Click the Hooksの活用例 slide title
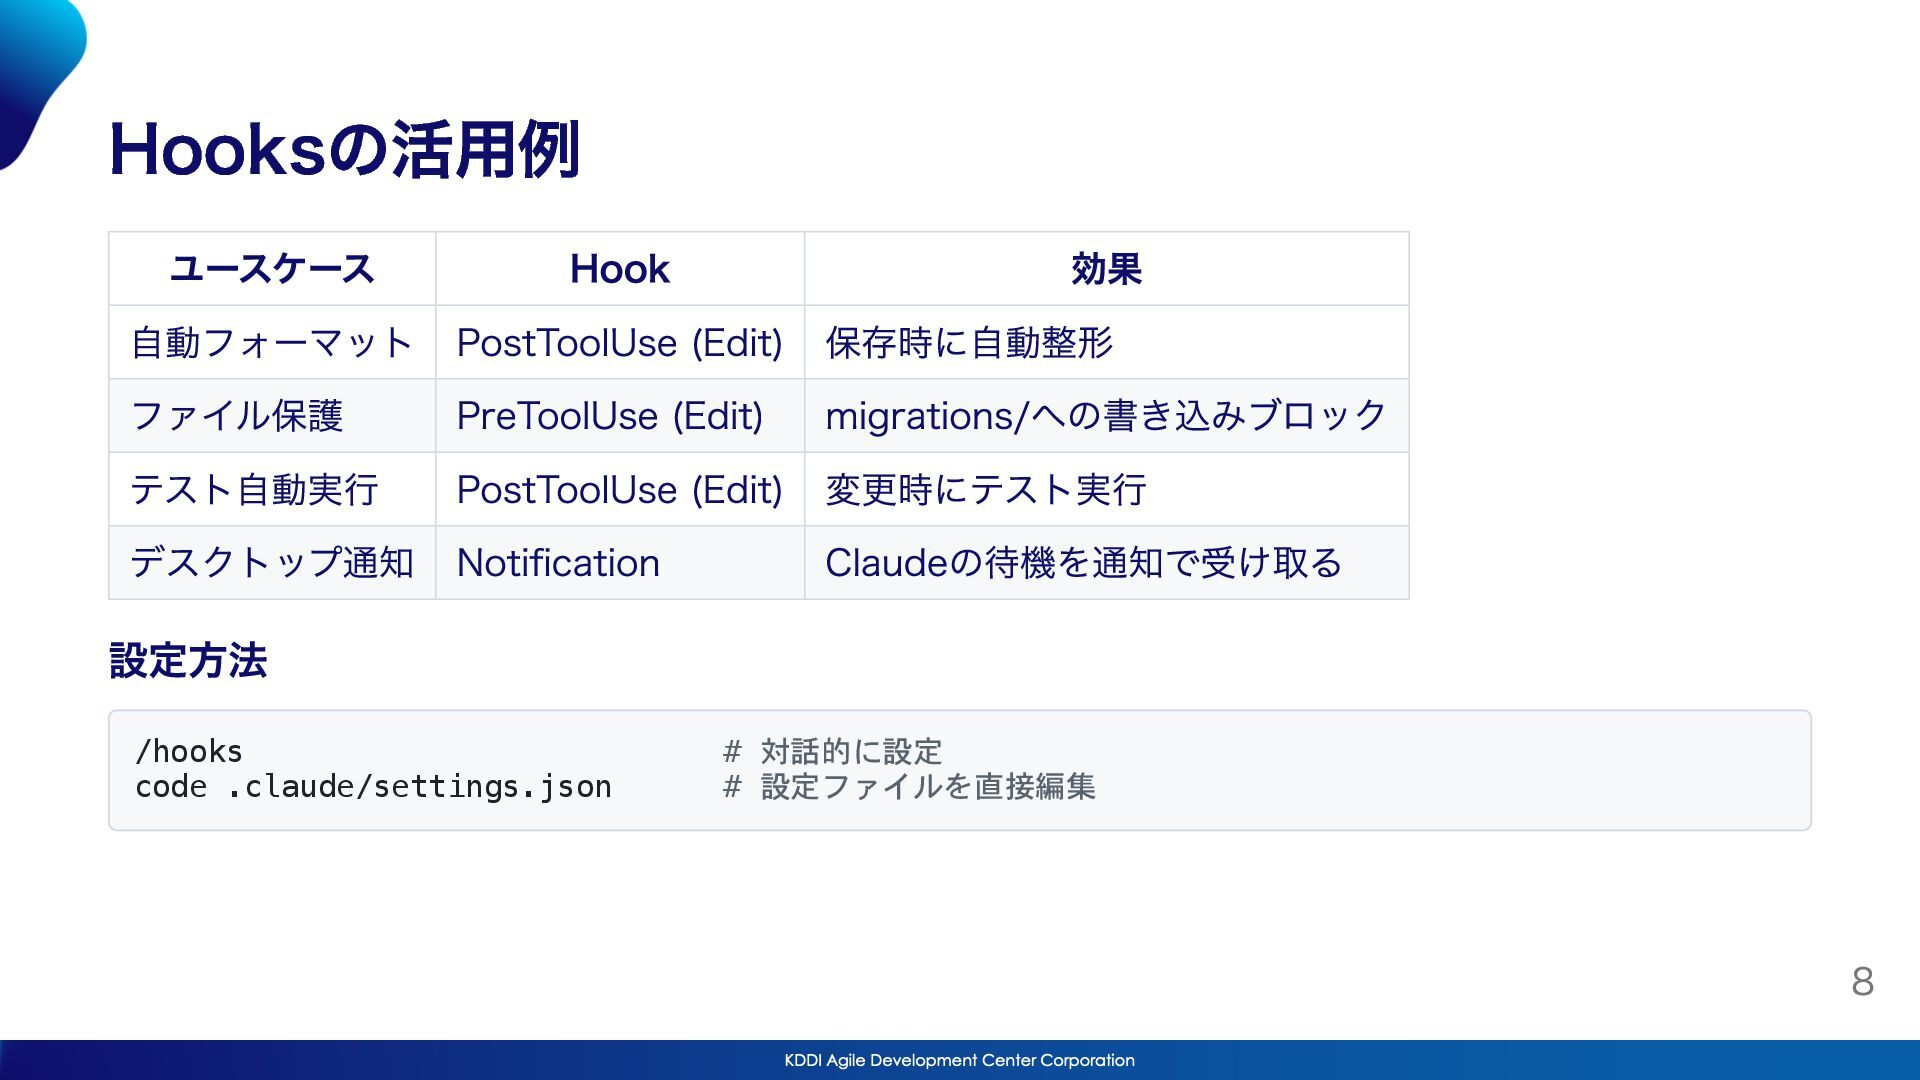Viewport: 1920px width, 1080px height. pos(344,150)
